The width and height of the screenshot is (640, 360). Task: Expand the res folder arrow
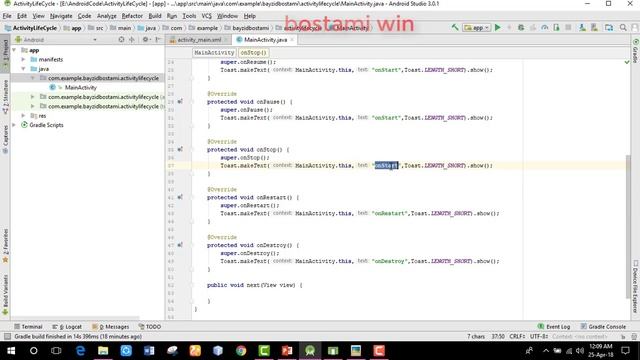24,116
